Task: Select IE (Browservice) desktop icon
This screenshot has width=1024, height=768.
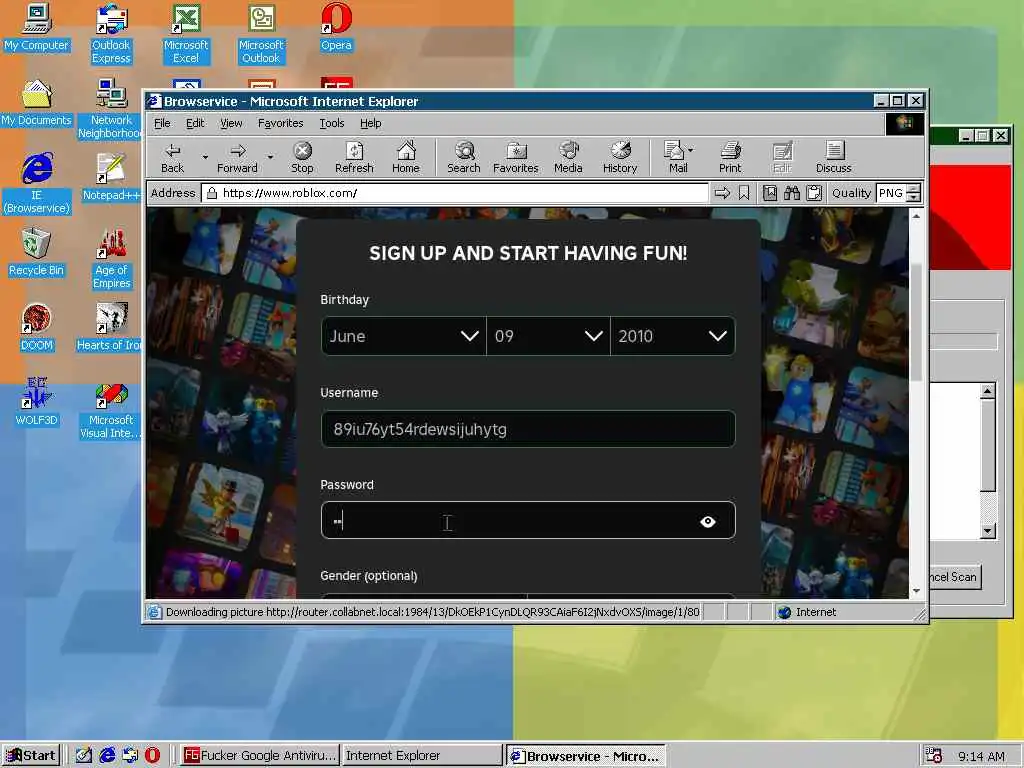Action: point(36,184)
